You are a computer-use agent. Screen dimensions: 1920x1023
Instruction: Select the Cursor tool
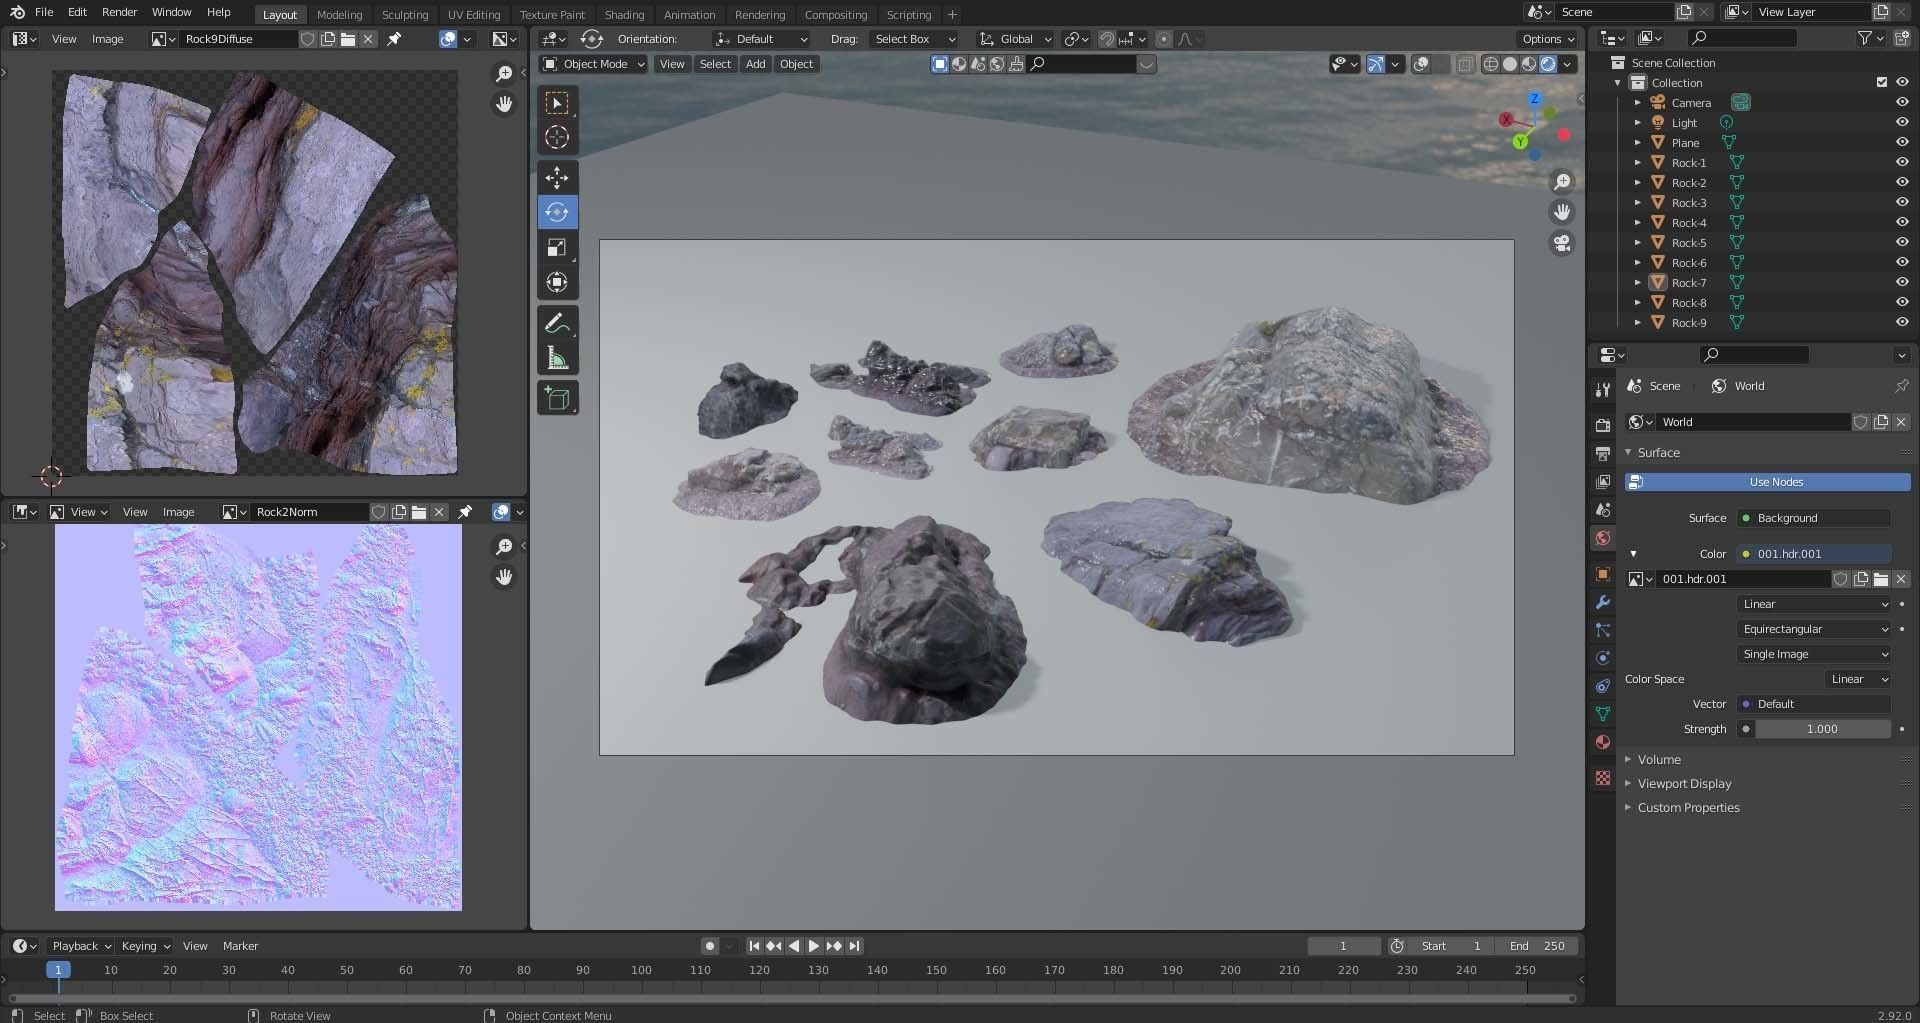pyautogui.click(x=557, y=138)
